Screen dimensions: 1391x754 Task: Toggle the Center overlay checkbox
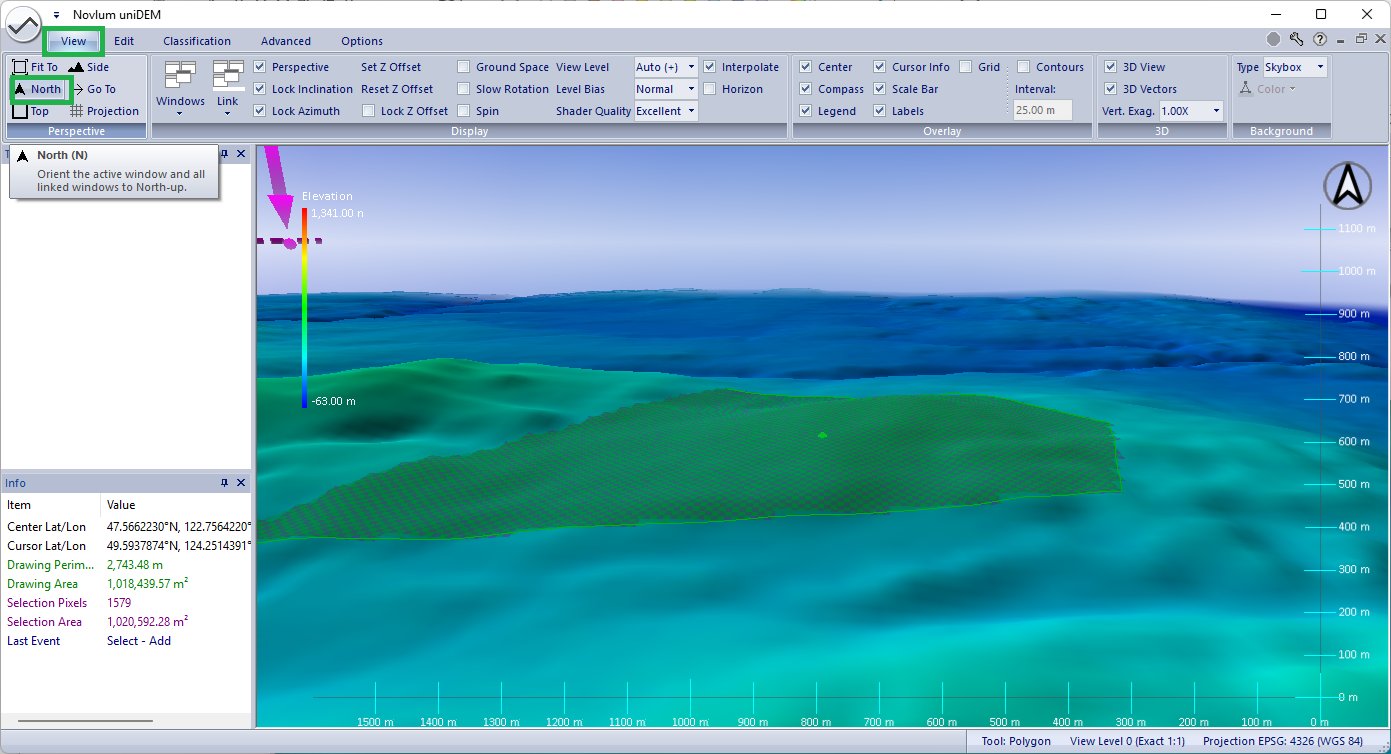[x=806, y=67]
